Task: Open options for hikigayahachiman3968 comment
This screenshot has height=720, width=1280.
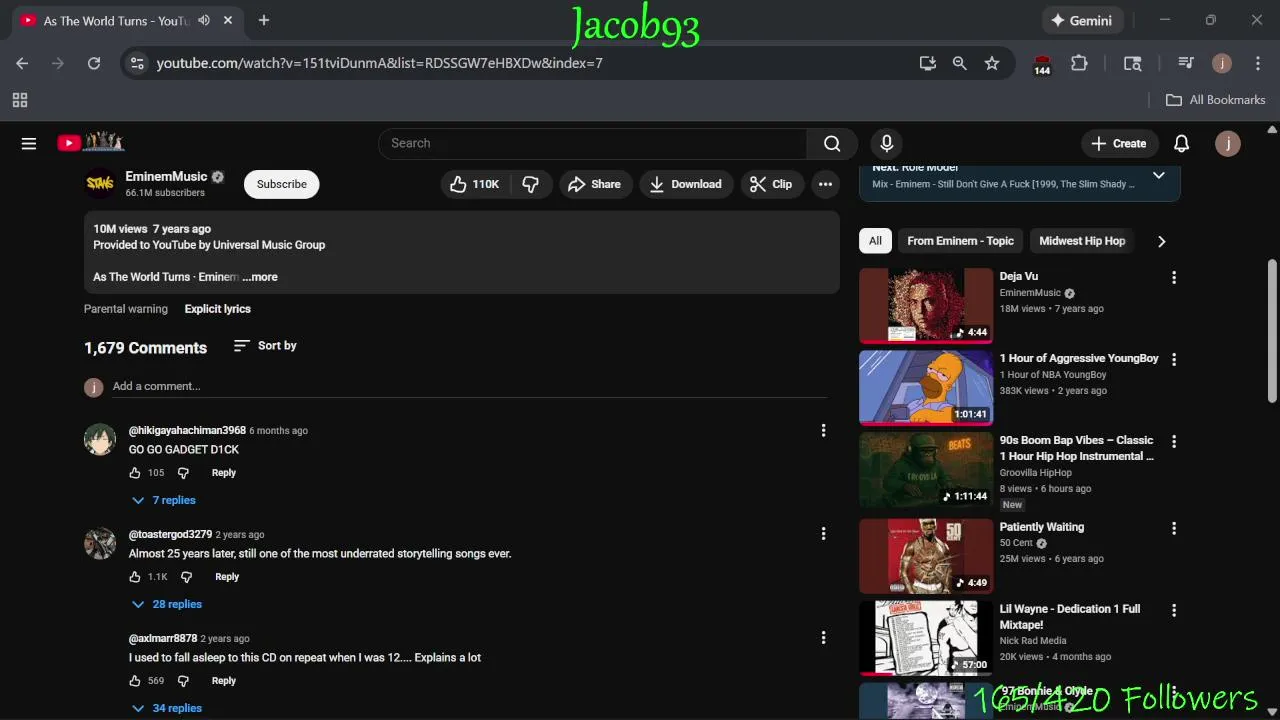Action: point(823,430)
